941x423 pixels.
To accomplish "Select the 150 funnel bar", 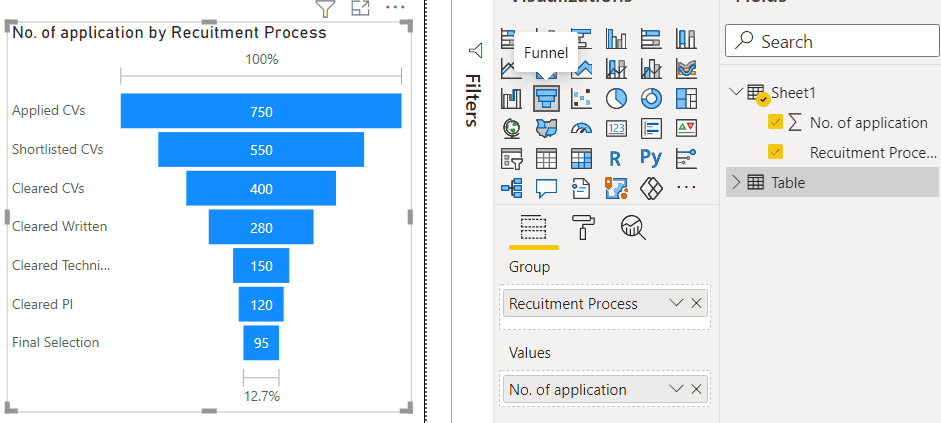I will (x=261, y=265).
